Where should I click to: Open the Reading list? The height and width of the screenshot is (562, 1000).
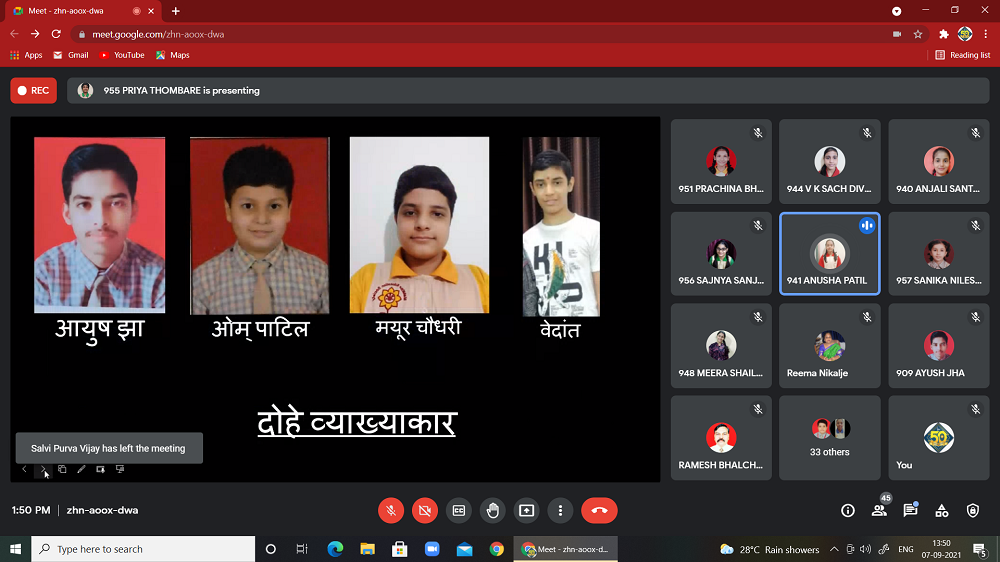(x=963, y=55)
